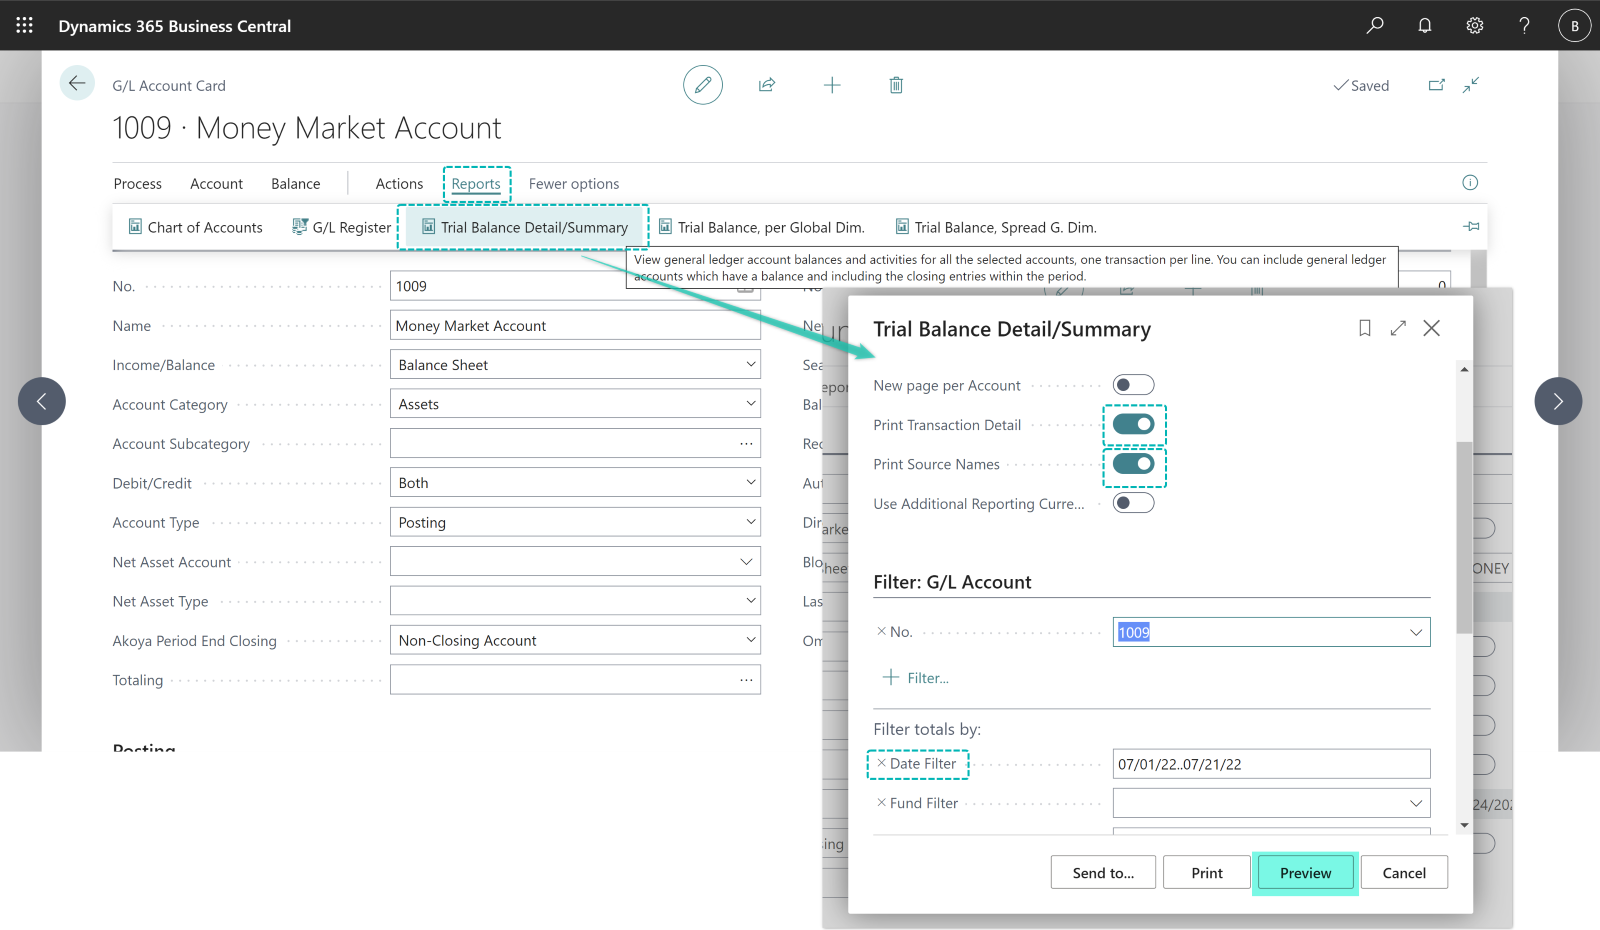Image resolution: width=1600 pixels, height=930 pixels.
Task: Close the Trial Balance Detail/Summary dialog
Action: (x=1432, y=328)
